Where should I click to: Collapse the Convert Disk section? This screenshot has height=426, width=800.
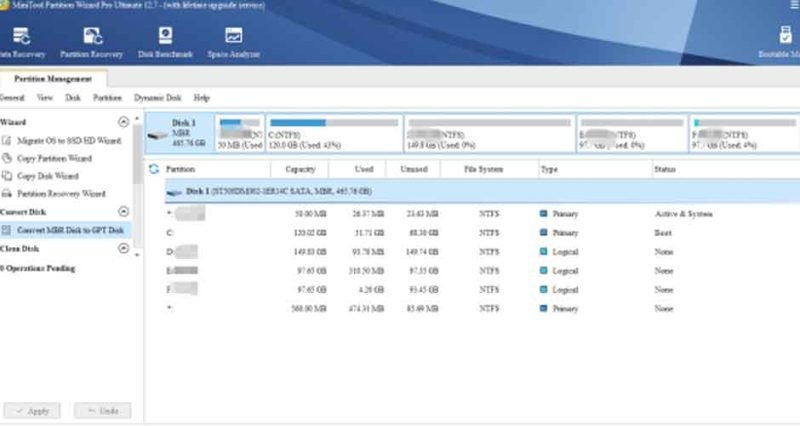tap(123, 211)
